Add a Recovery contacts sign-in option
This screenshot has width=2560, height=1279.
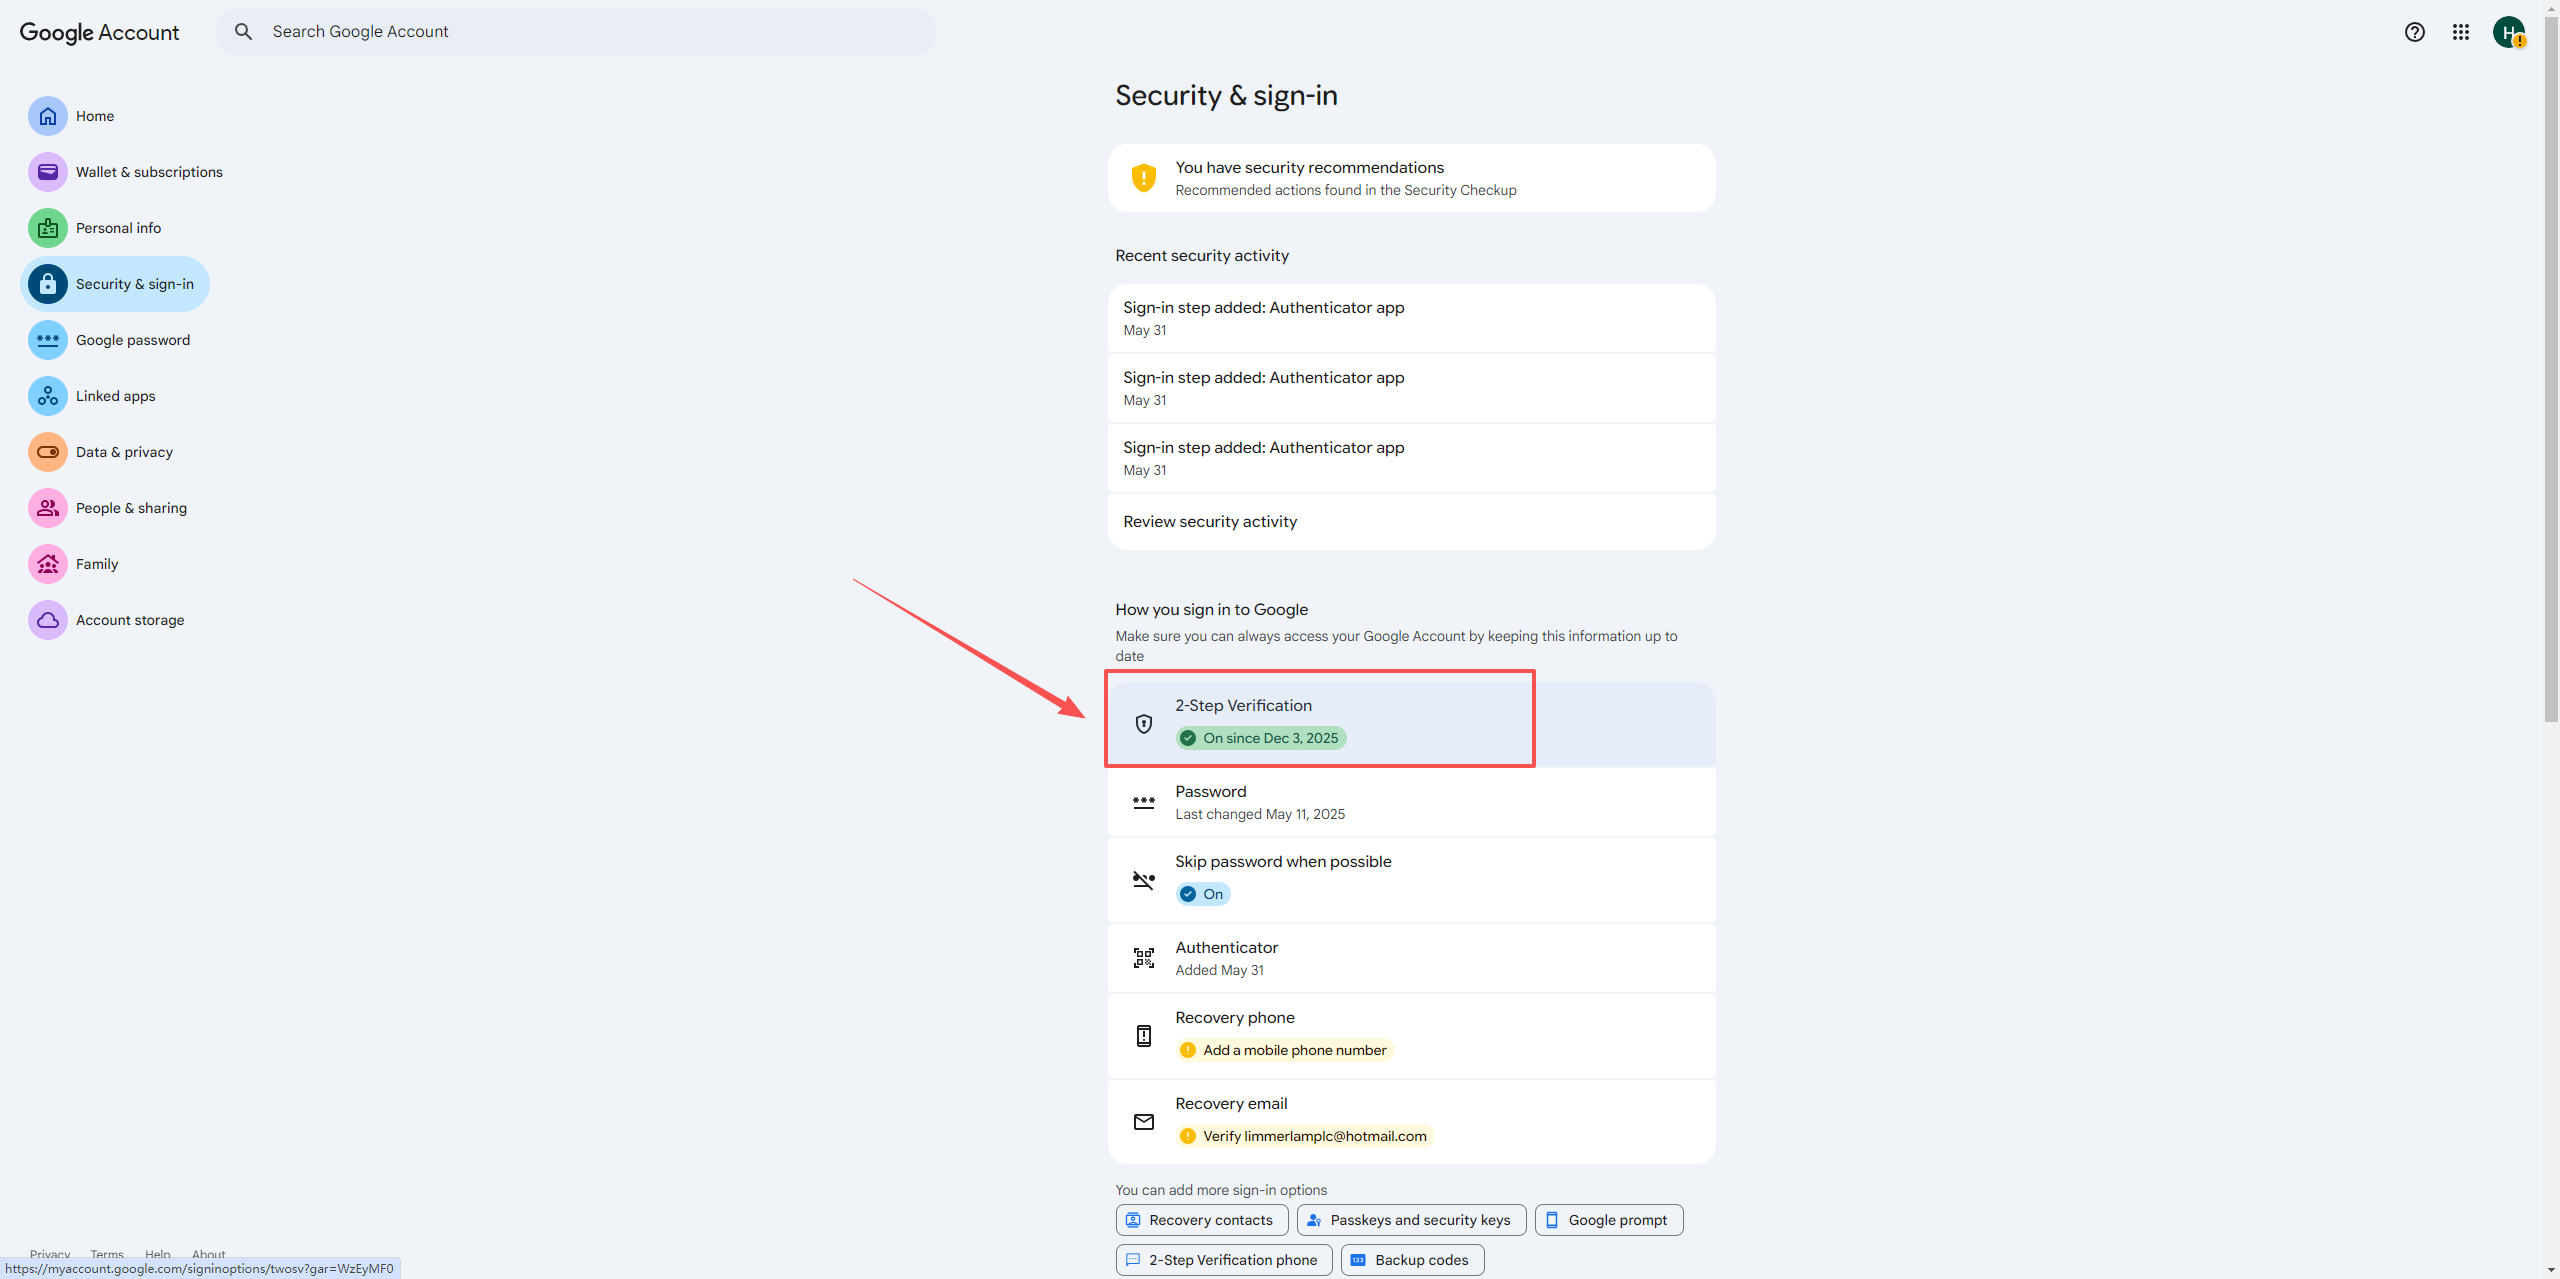(x=1202, y=1220)
